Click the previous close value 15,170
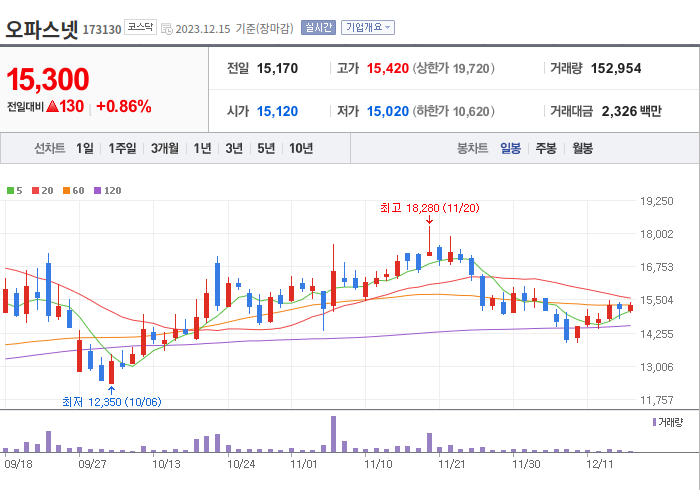Viewport: 700px width, 490px height. pyautogui.click(x=277, y=68)
